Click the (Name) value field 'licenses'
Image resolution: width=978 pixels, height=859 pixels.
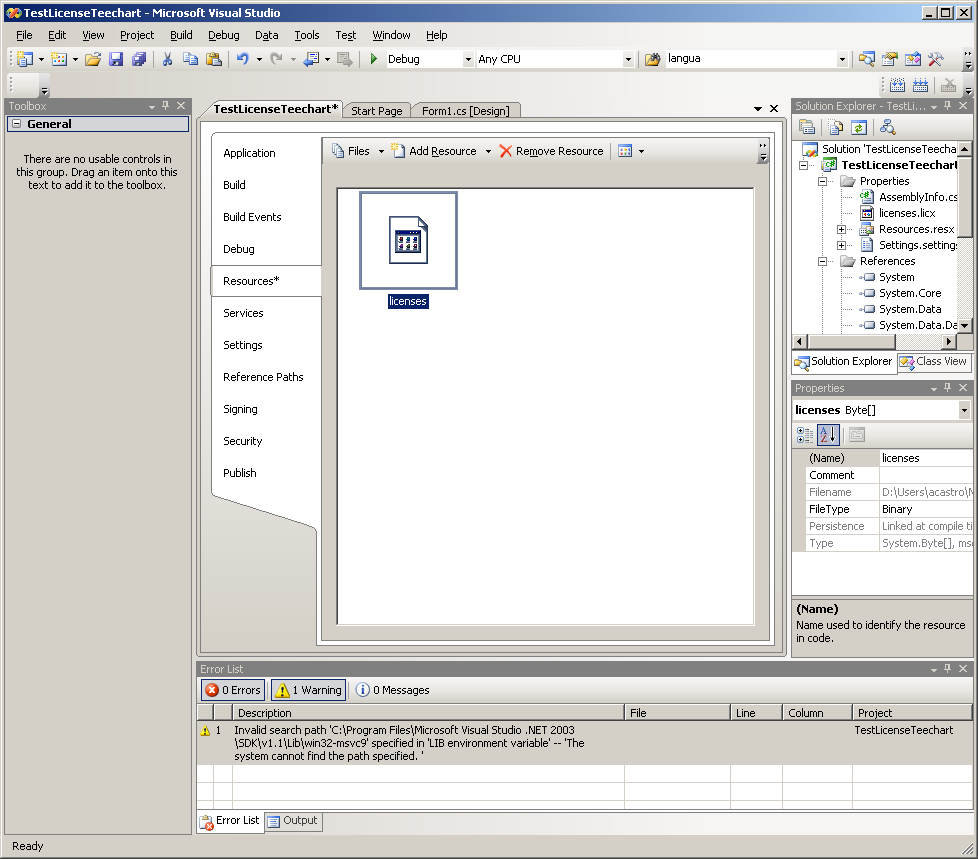coord(926,458)
